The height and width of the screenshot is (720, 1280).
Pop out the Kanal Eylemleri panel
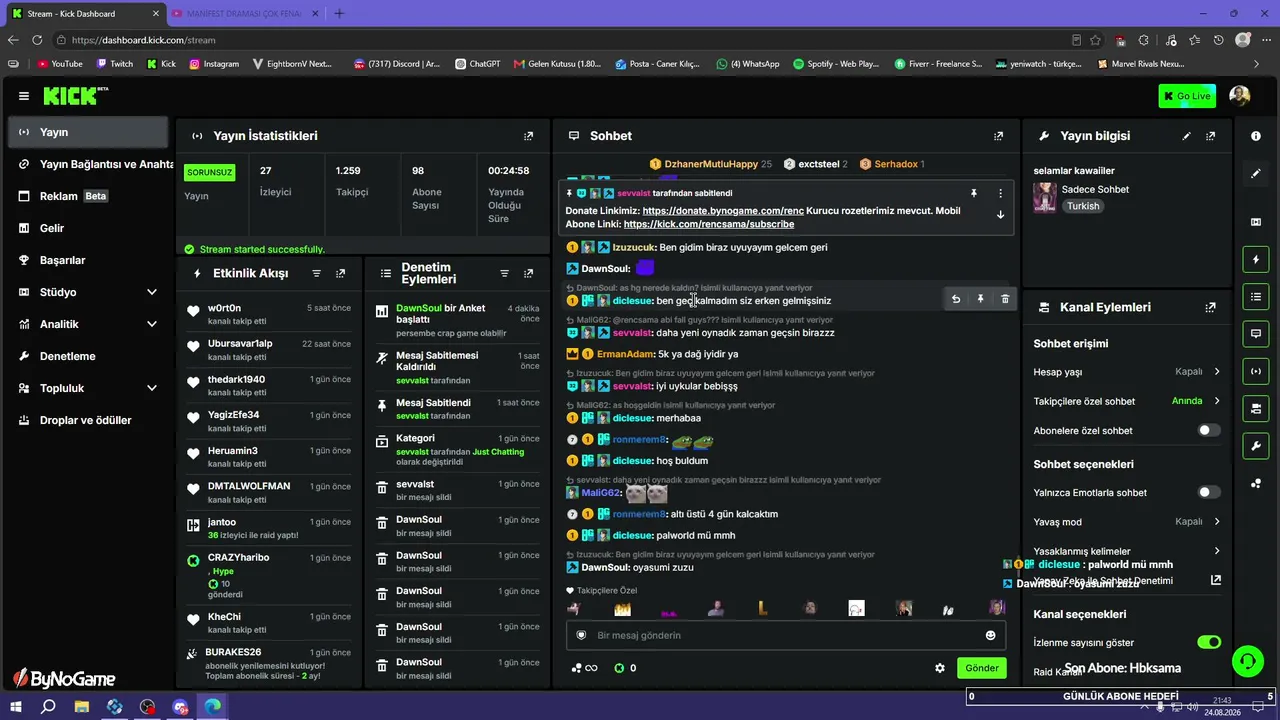tap(1211, 307)
